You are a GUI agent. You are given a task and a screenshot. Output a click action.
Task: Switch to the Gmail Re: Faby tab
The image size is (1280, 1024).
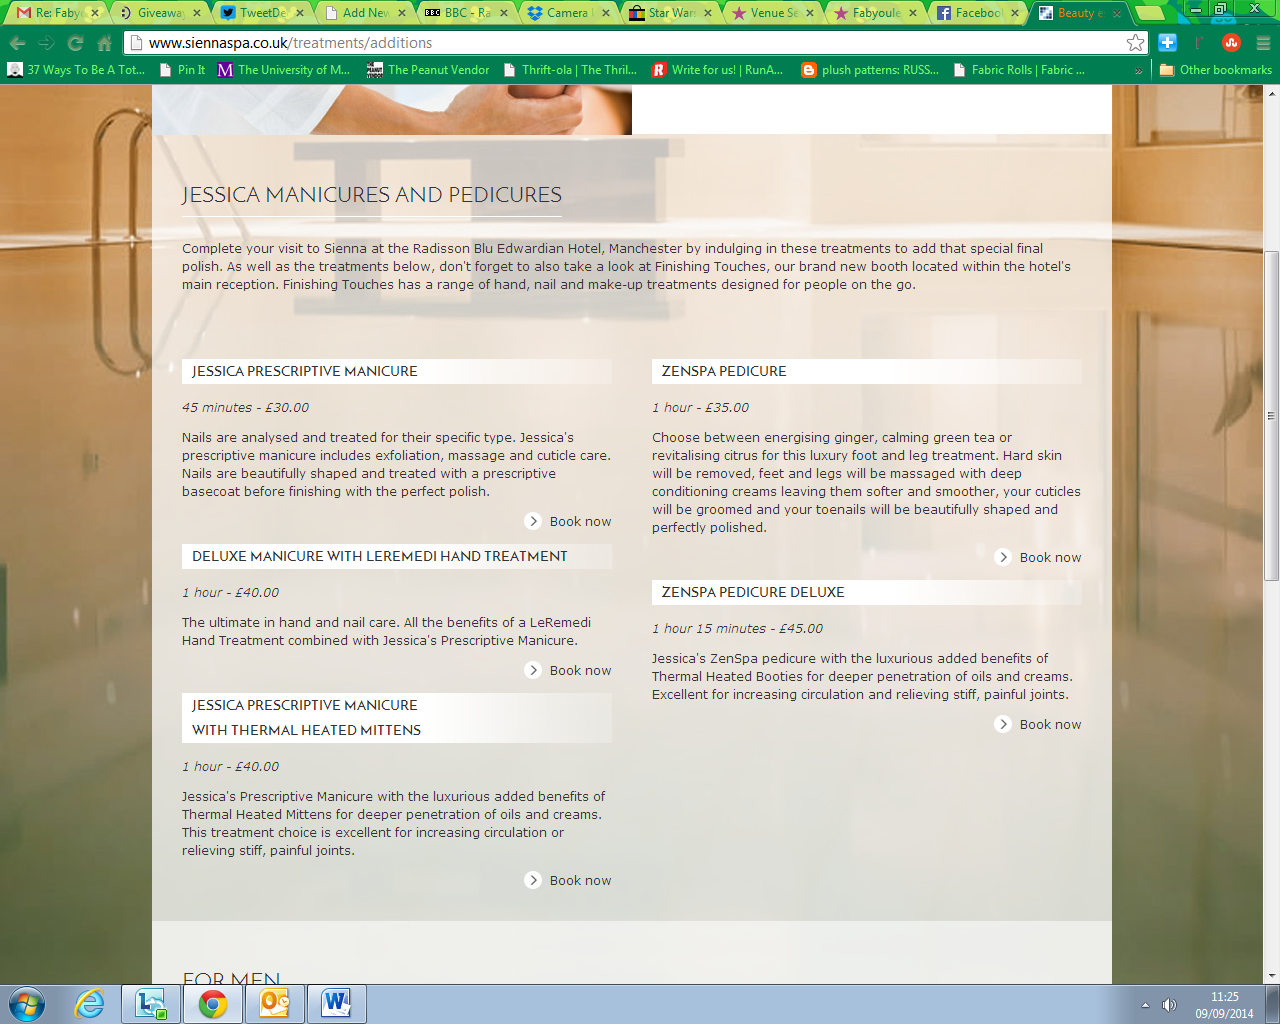[x=56, y=13]
